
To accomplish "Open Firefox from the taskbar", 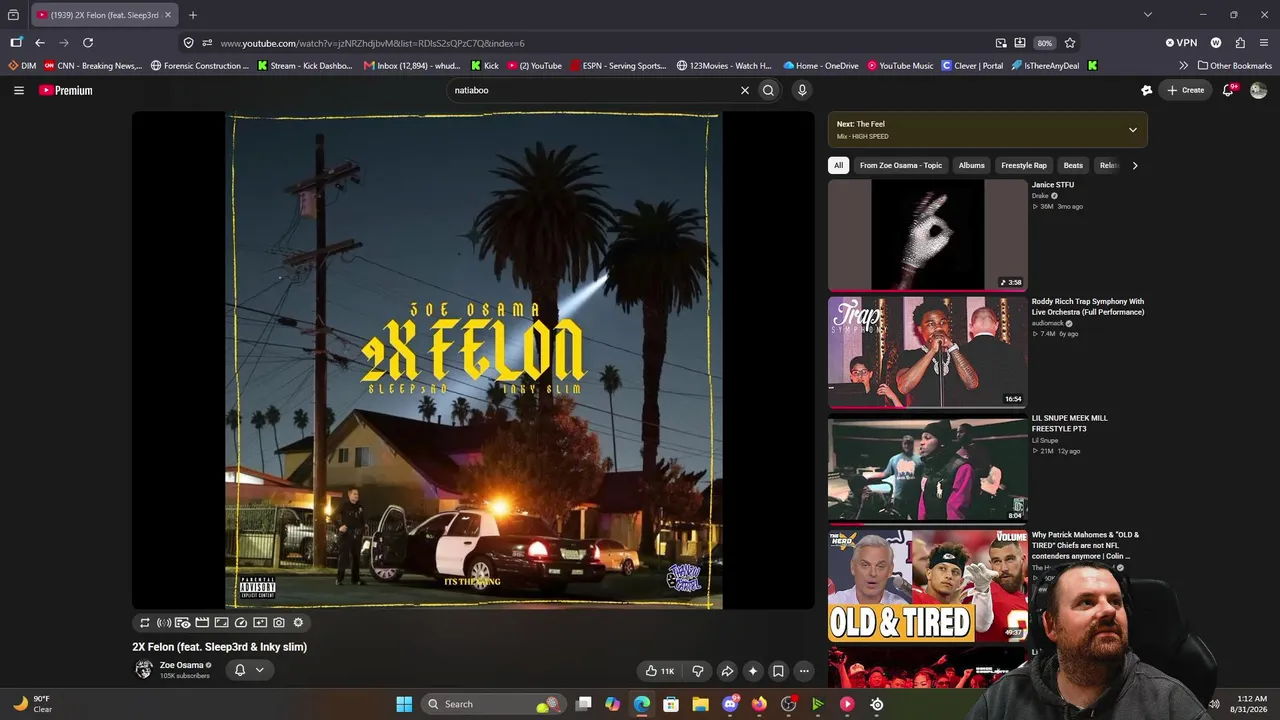I will tap(759, 704).
